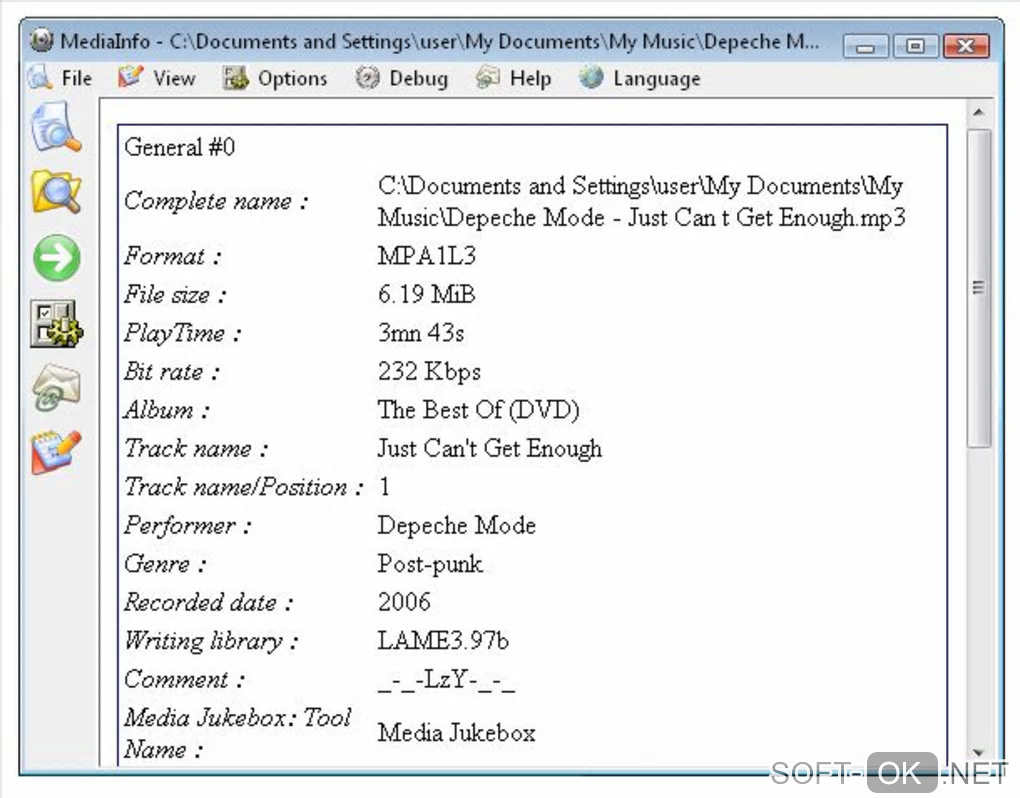This screenshot has width=1020, height=798.
Task: Open the File menu
Action: [x=60, y=78]
